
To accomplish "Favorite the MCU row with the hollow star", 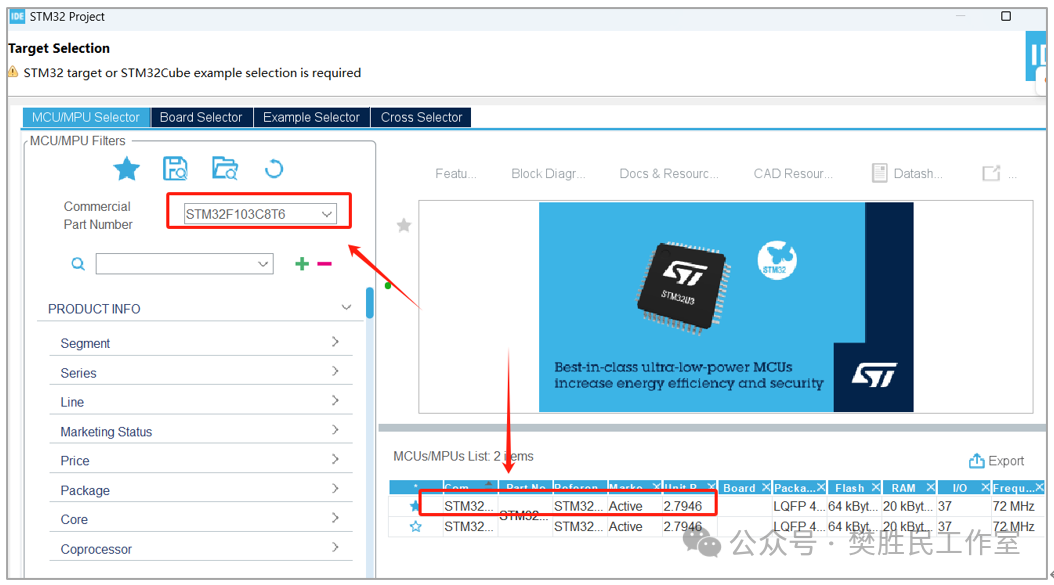I will pyautogui.click(x=416, y=526).
